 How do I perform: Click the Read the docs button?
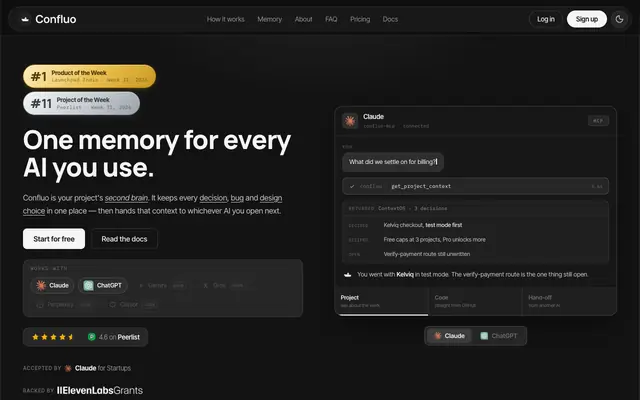pyautogui.click(x=124, y=239)
